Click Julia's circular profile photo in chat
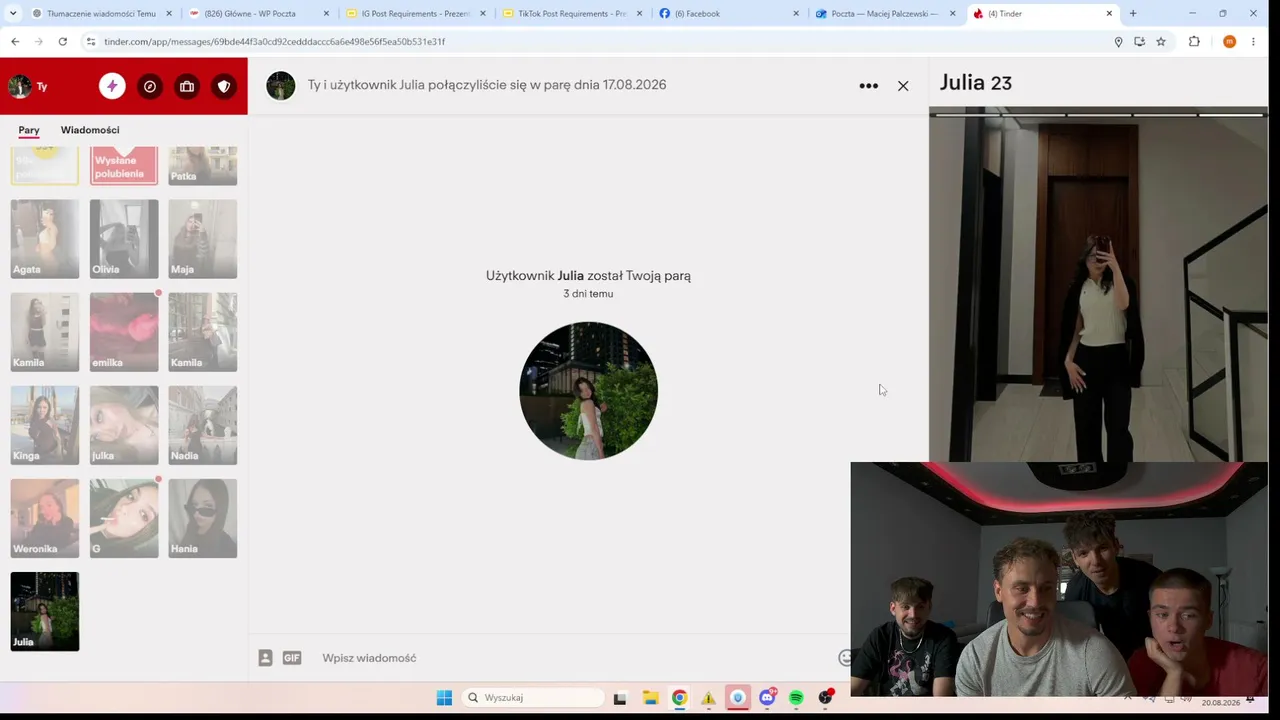The height and width of the screenshot is (720, 1280). pos(589,391)
